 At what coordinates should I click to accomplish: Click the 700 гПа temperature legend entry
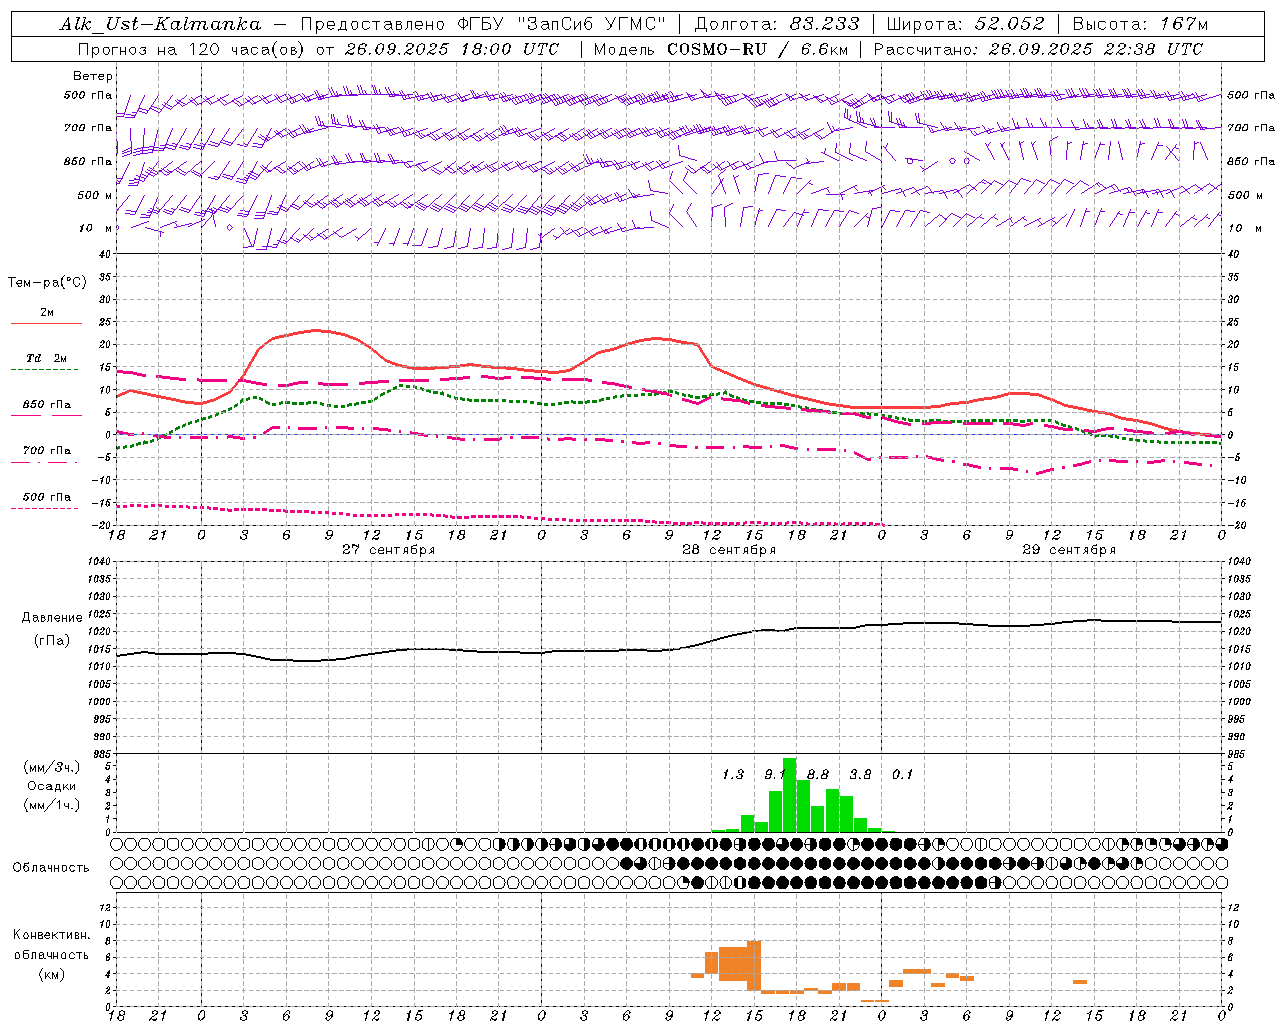click(x=46, y=451)
